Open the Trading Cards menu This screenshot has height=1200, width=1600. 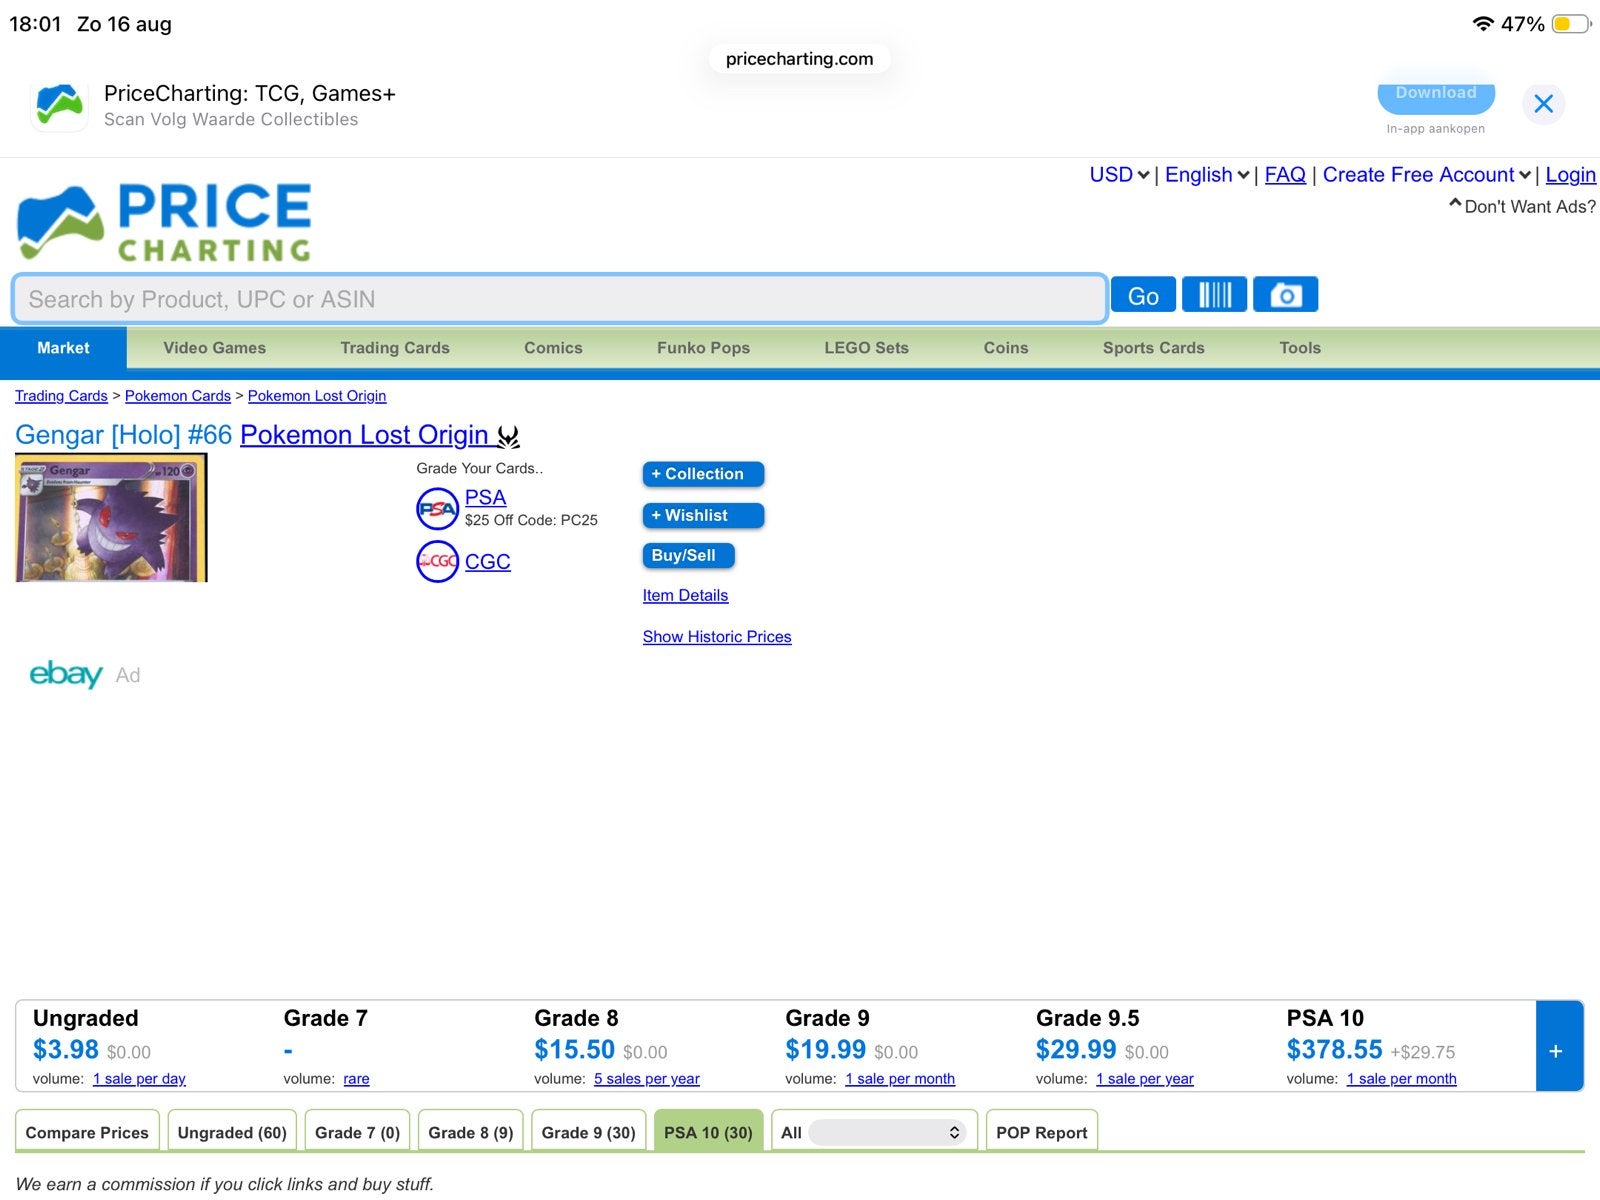(395, 348)
